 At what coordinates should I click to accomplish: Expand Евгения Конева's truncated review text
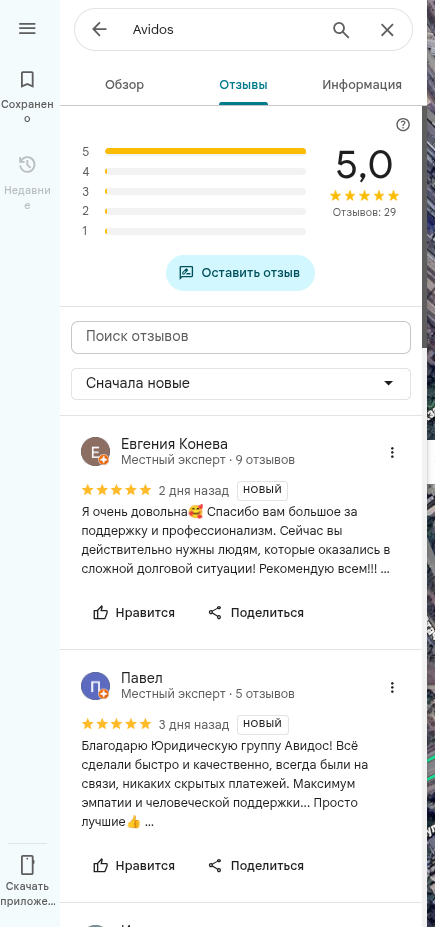coord(385,571)
